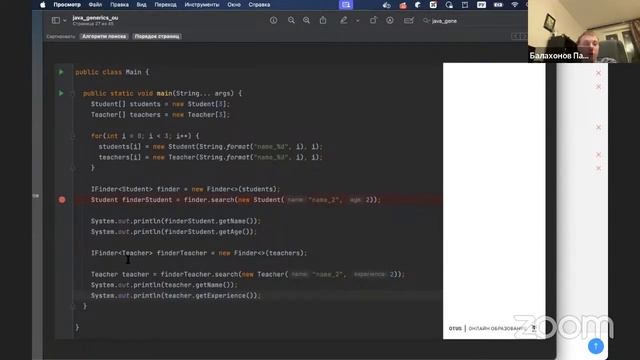
Task: Sort results by Алгоритм поиска
Action: (x=104, y=36)
